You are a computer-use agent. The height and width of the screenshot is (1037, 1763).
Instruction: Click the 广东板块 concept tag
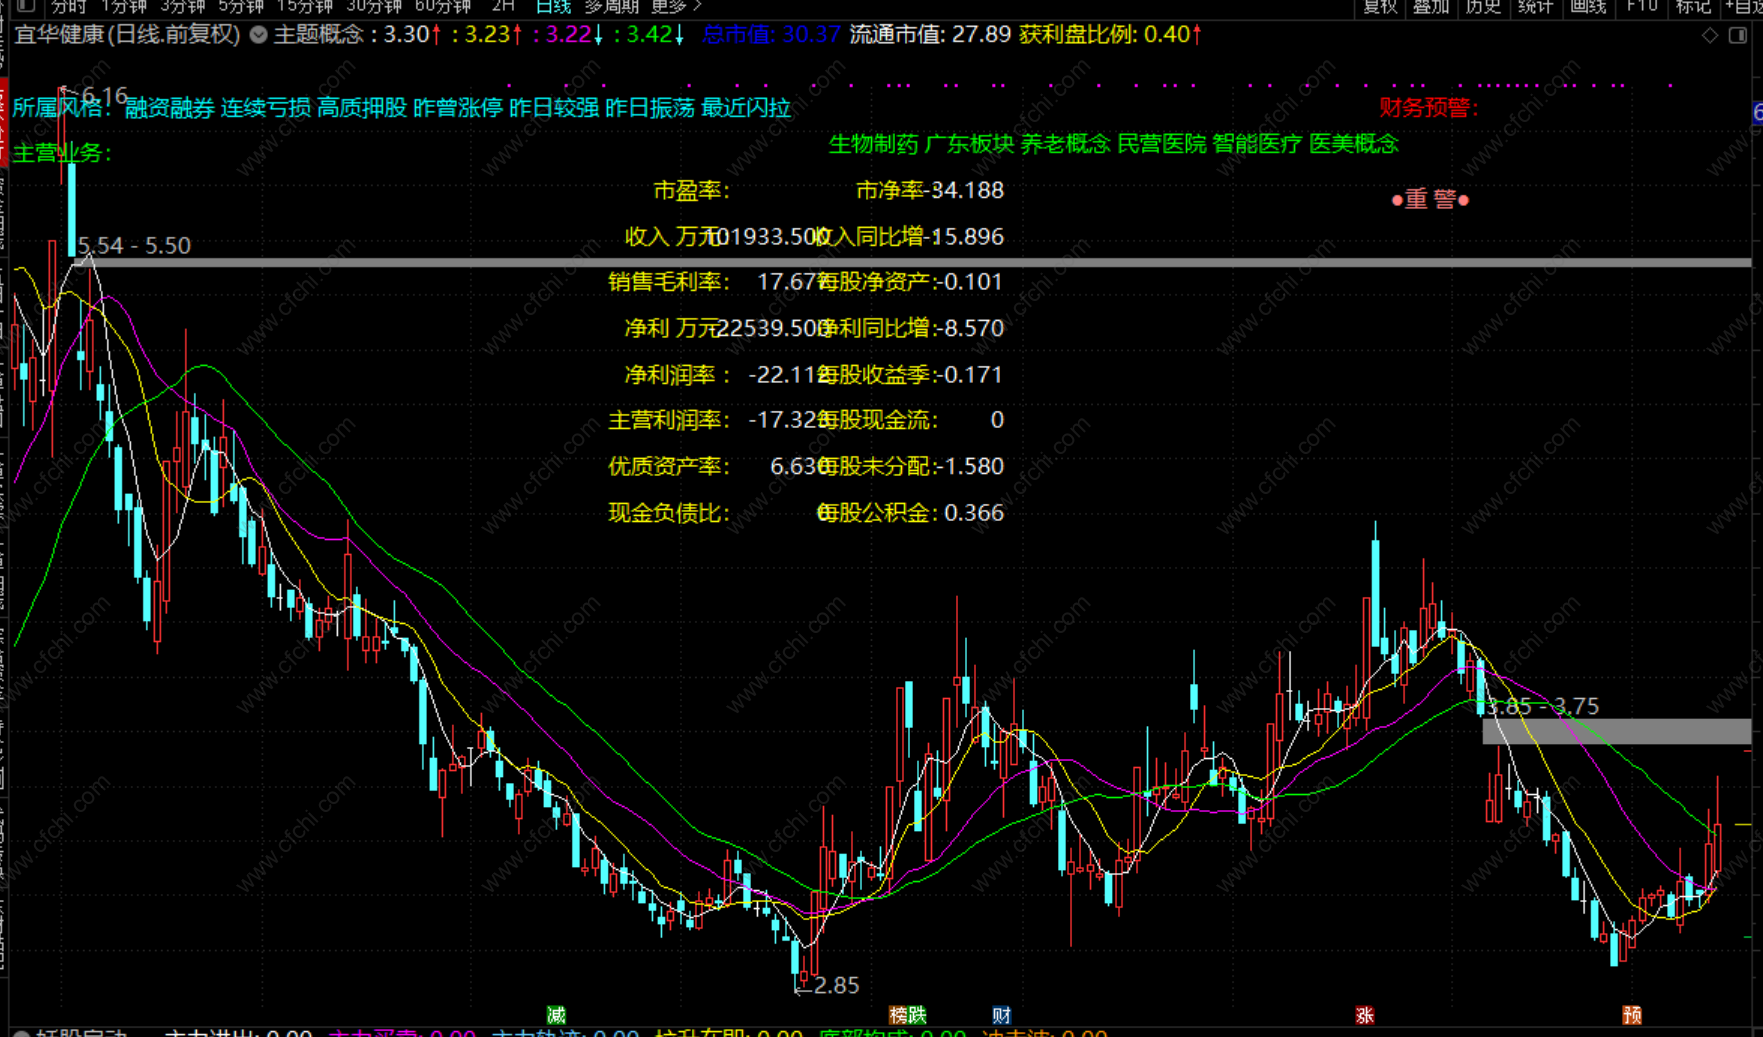969,144
